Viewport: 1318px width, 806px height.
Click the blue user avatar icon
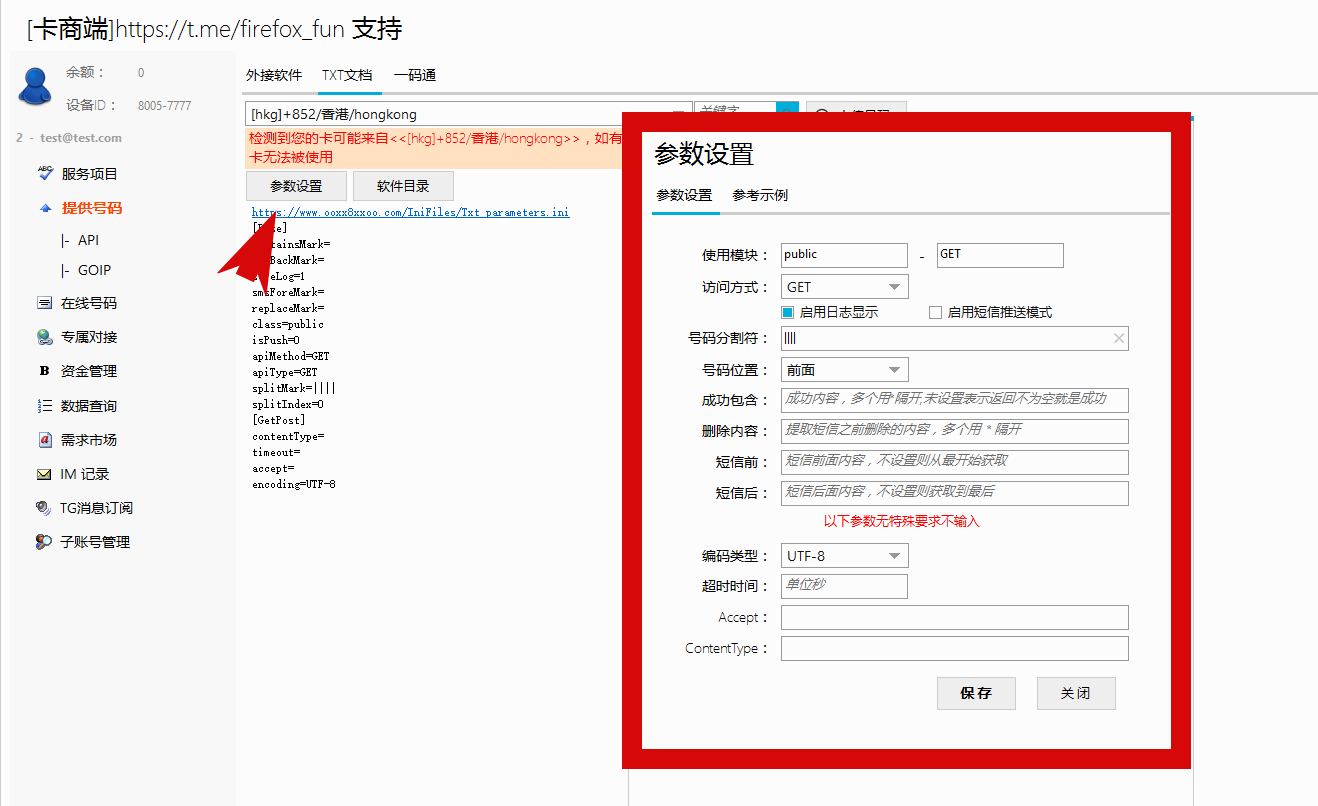pos(34,86)
